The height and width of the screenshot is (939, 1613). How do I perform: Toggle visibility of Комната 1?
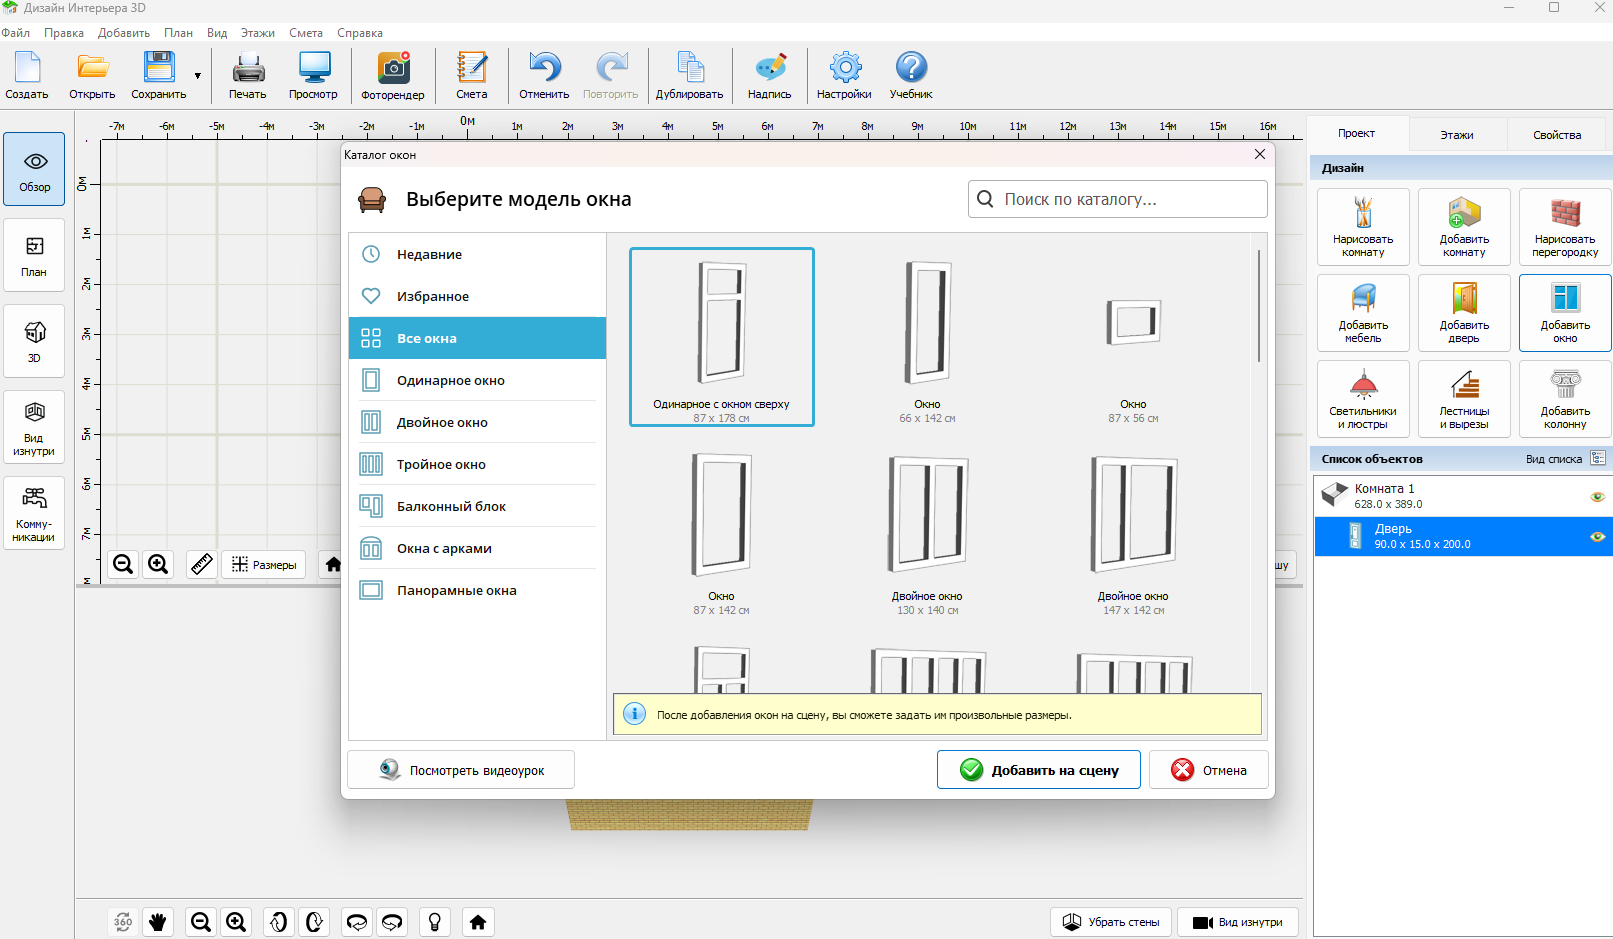(x=1597, y=497)
